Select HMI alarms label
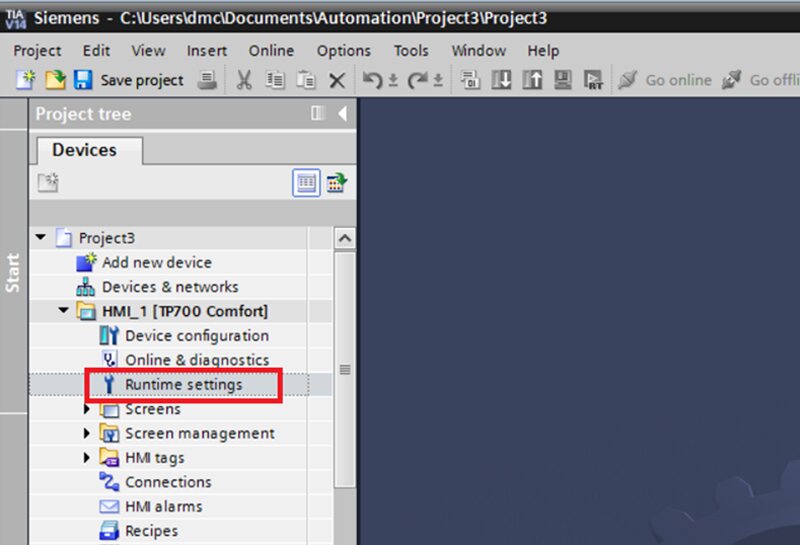 (x=164, y=506)
